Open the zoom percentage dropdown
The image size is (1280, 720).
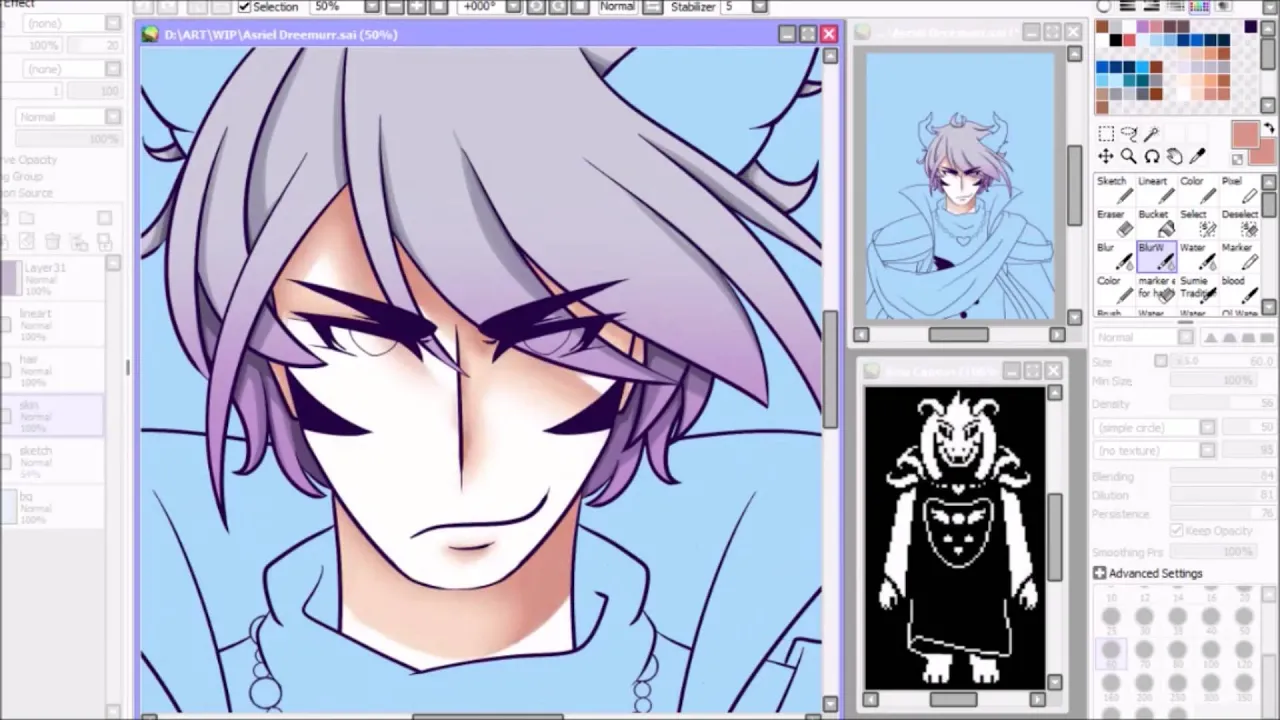[x=372, y=7]
